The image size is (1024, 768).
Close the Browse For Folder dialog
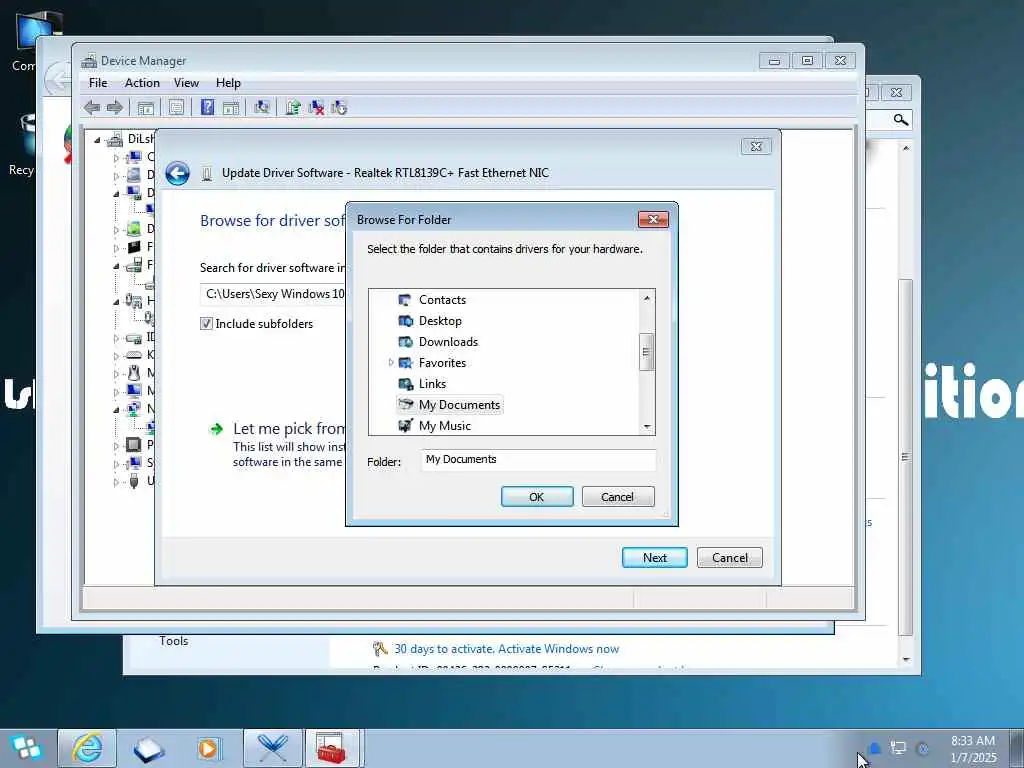(653, 219)
